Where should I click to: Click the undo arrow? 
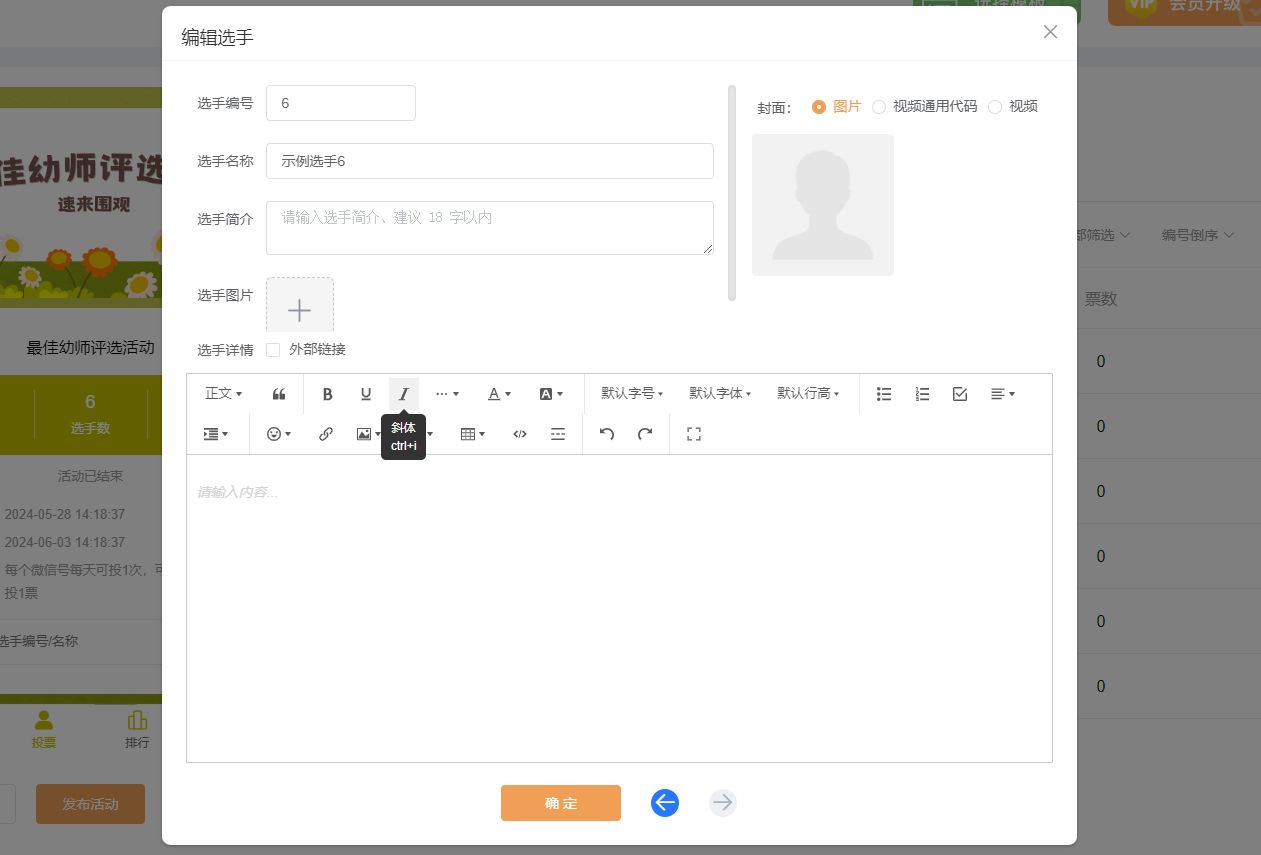pos(607,434)
